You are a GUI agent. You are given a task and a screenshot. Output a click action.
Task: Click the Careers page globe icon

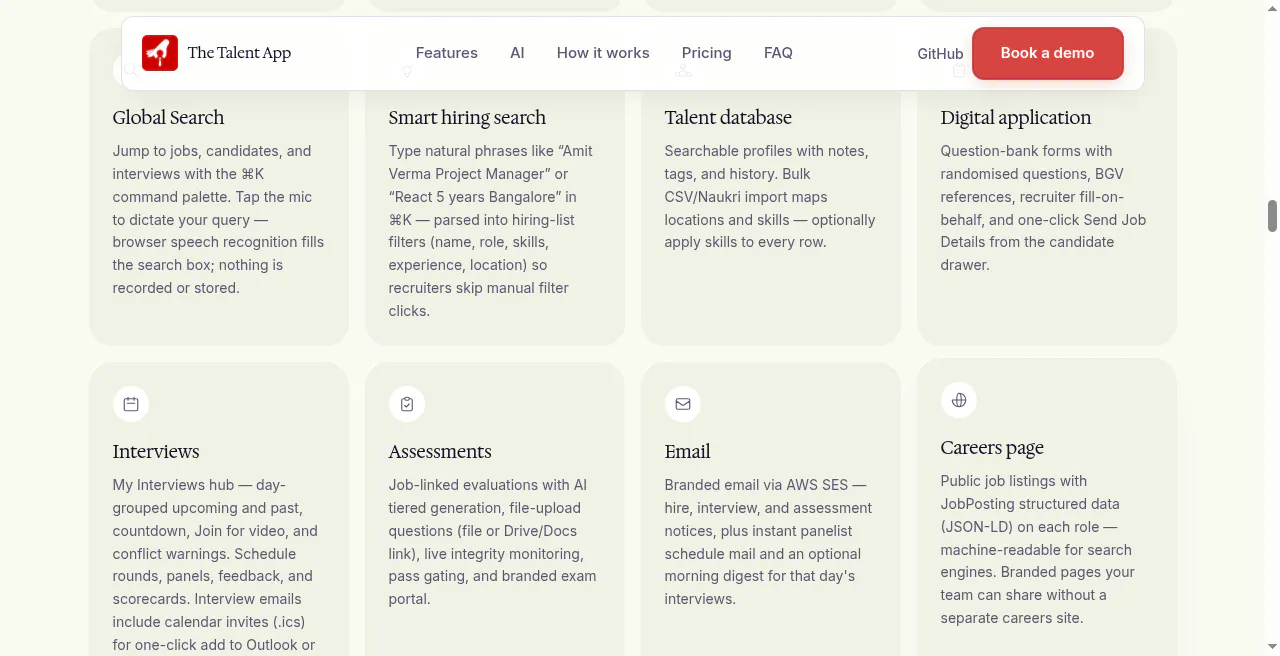pyautogui.click(x=959, y=400)
